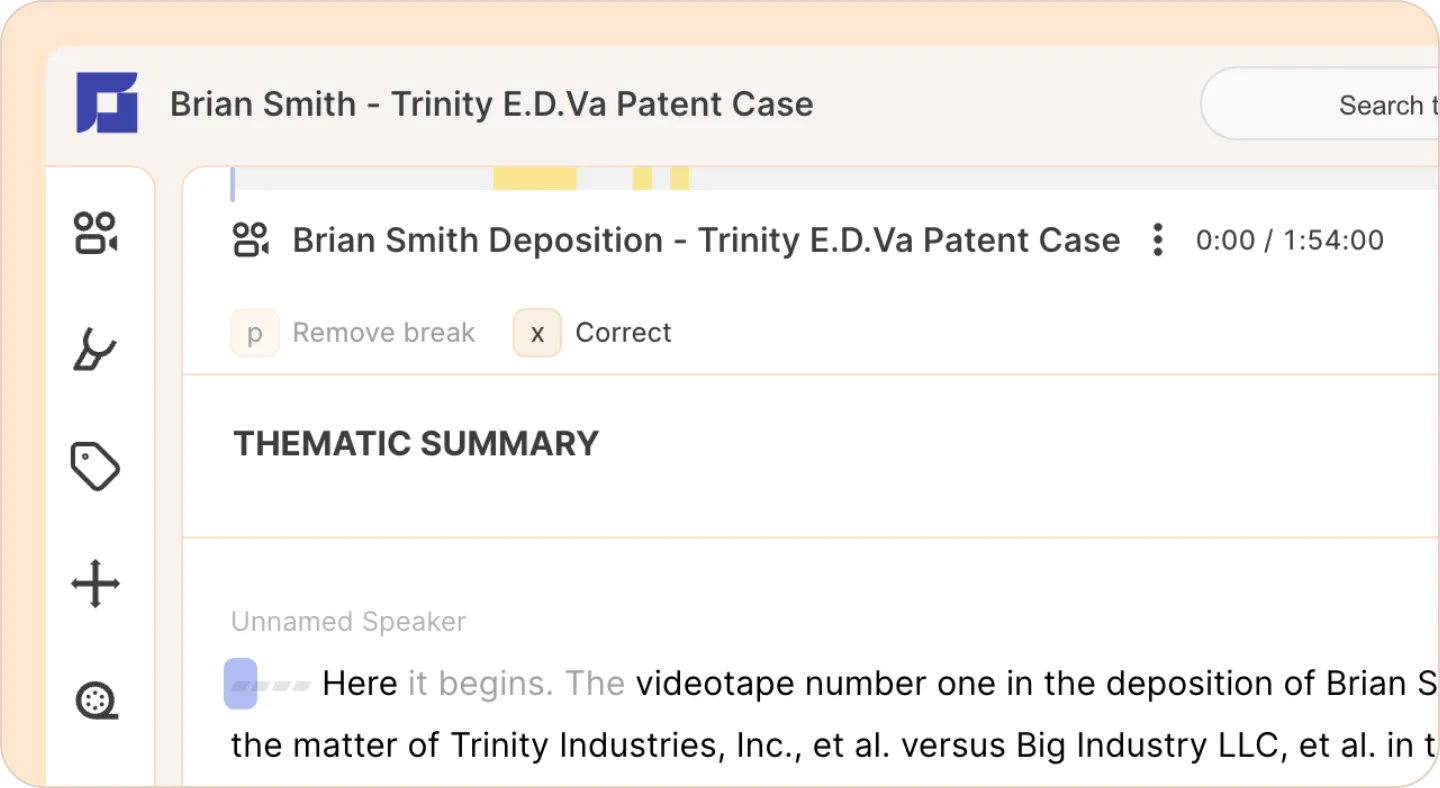This screenshot has width=1440, height=788.
Task: Click the second yellow timeline marker
Action: click(x=642, y=179)
